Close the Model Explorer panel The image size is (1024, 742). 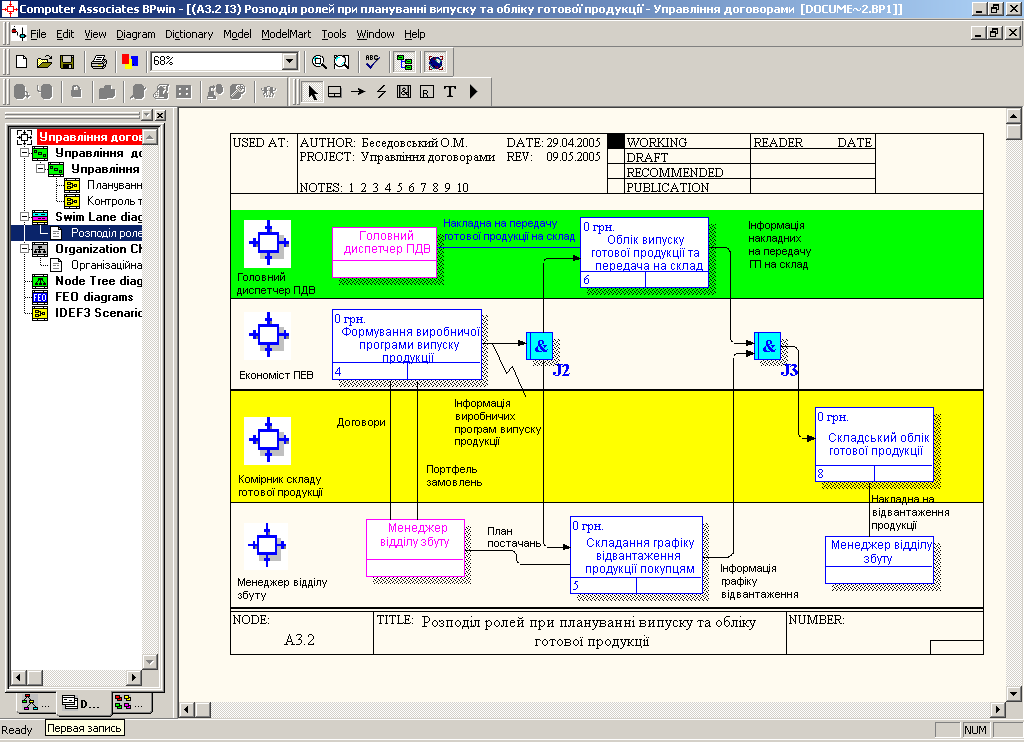[x=161, y=115]
